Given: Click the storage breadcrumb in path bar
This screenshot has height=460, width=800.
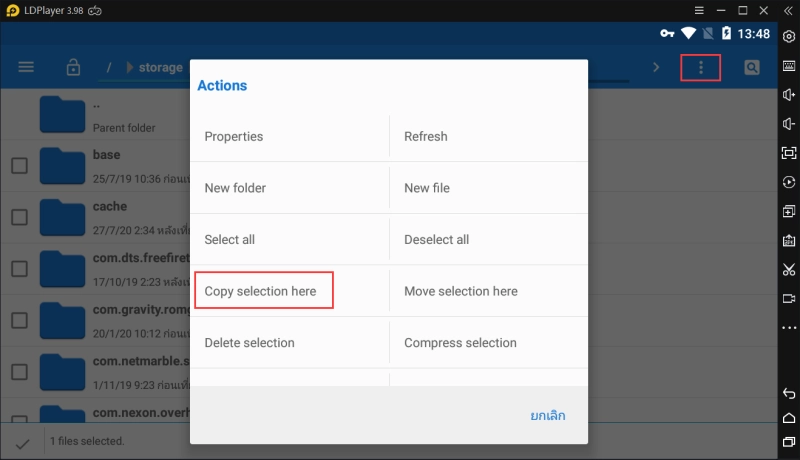Looking at the screenshot, I should coord(160,68).
